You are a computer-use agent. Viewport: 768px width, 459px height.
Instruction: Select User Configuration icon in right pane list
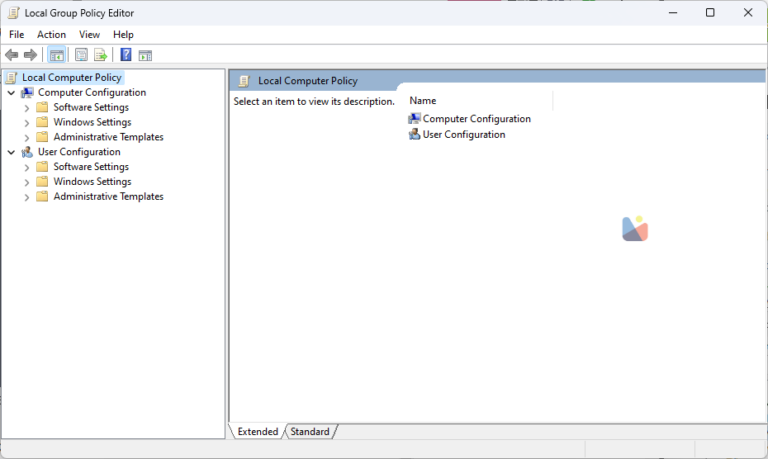tap(415, 135)
